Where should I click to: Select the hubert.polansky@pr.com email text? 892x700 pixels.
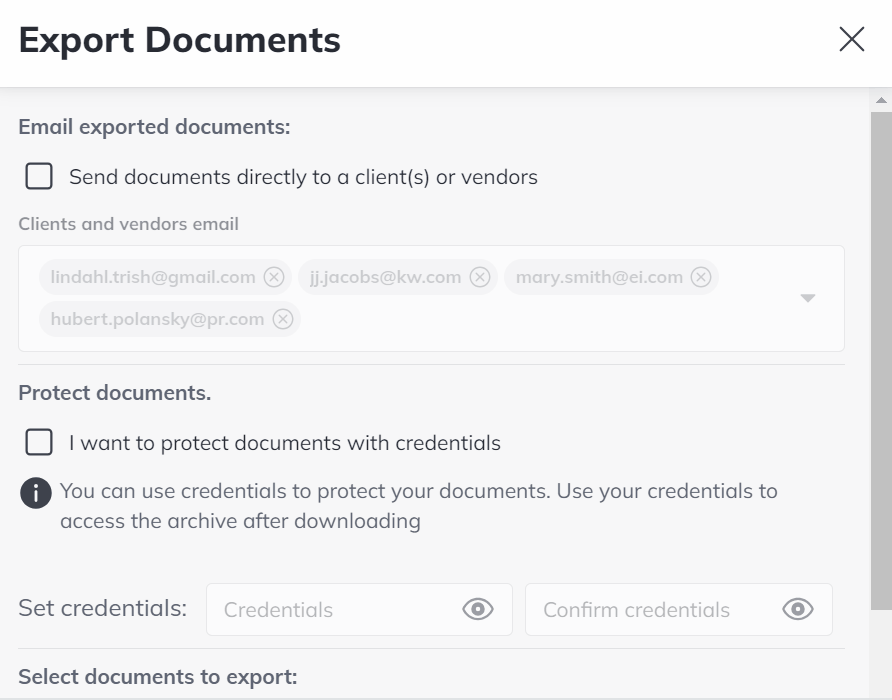tap(157, 319)
